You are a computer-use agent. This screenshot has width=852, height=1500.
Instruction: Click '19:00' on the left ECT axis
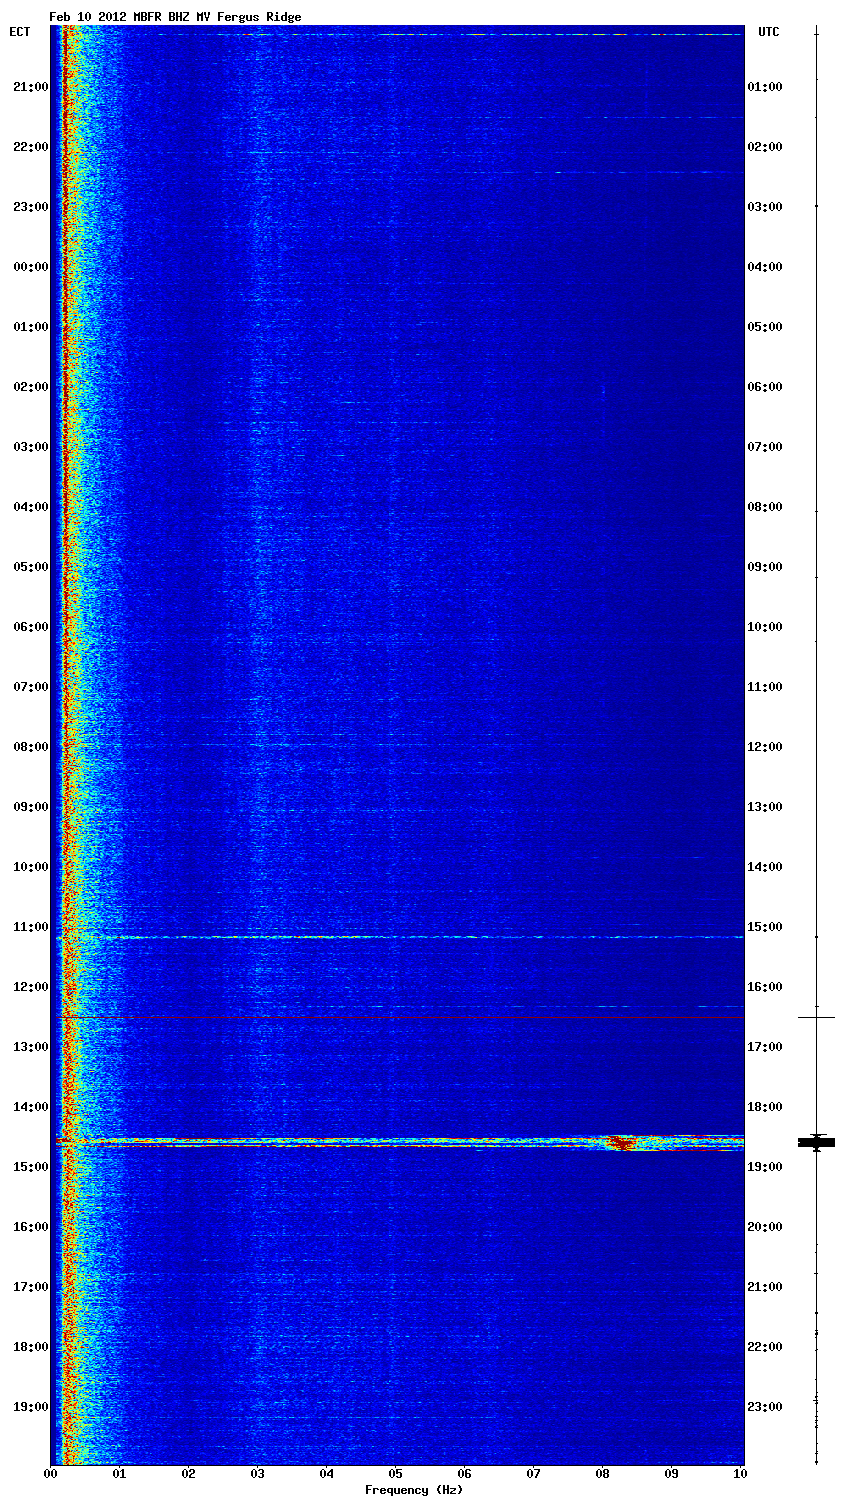[30, 1407]
